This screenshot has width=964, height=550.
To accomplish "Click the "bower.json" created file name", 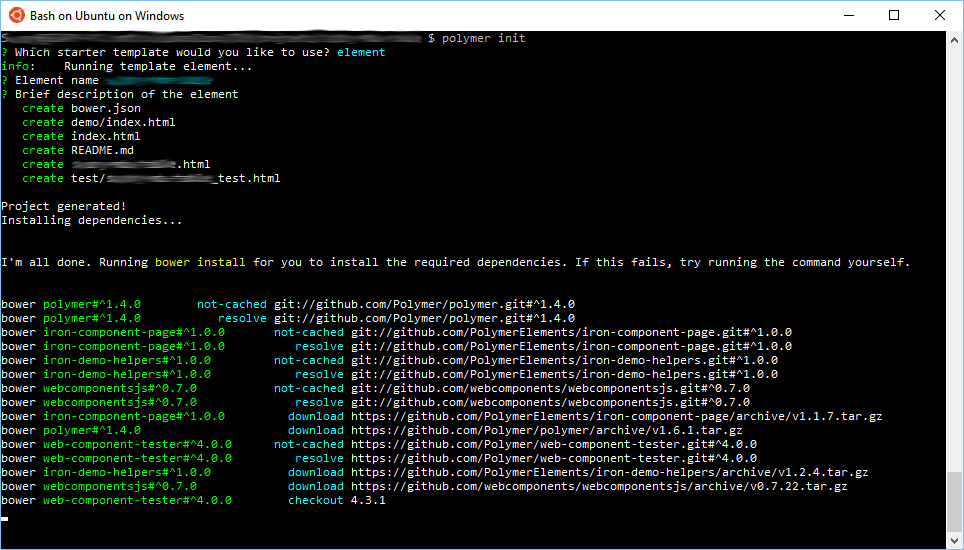I will [x=106, y=108].
